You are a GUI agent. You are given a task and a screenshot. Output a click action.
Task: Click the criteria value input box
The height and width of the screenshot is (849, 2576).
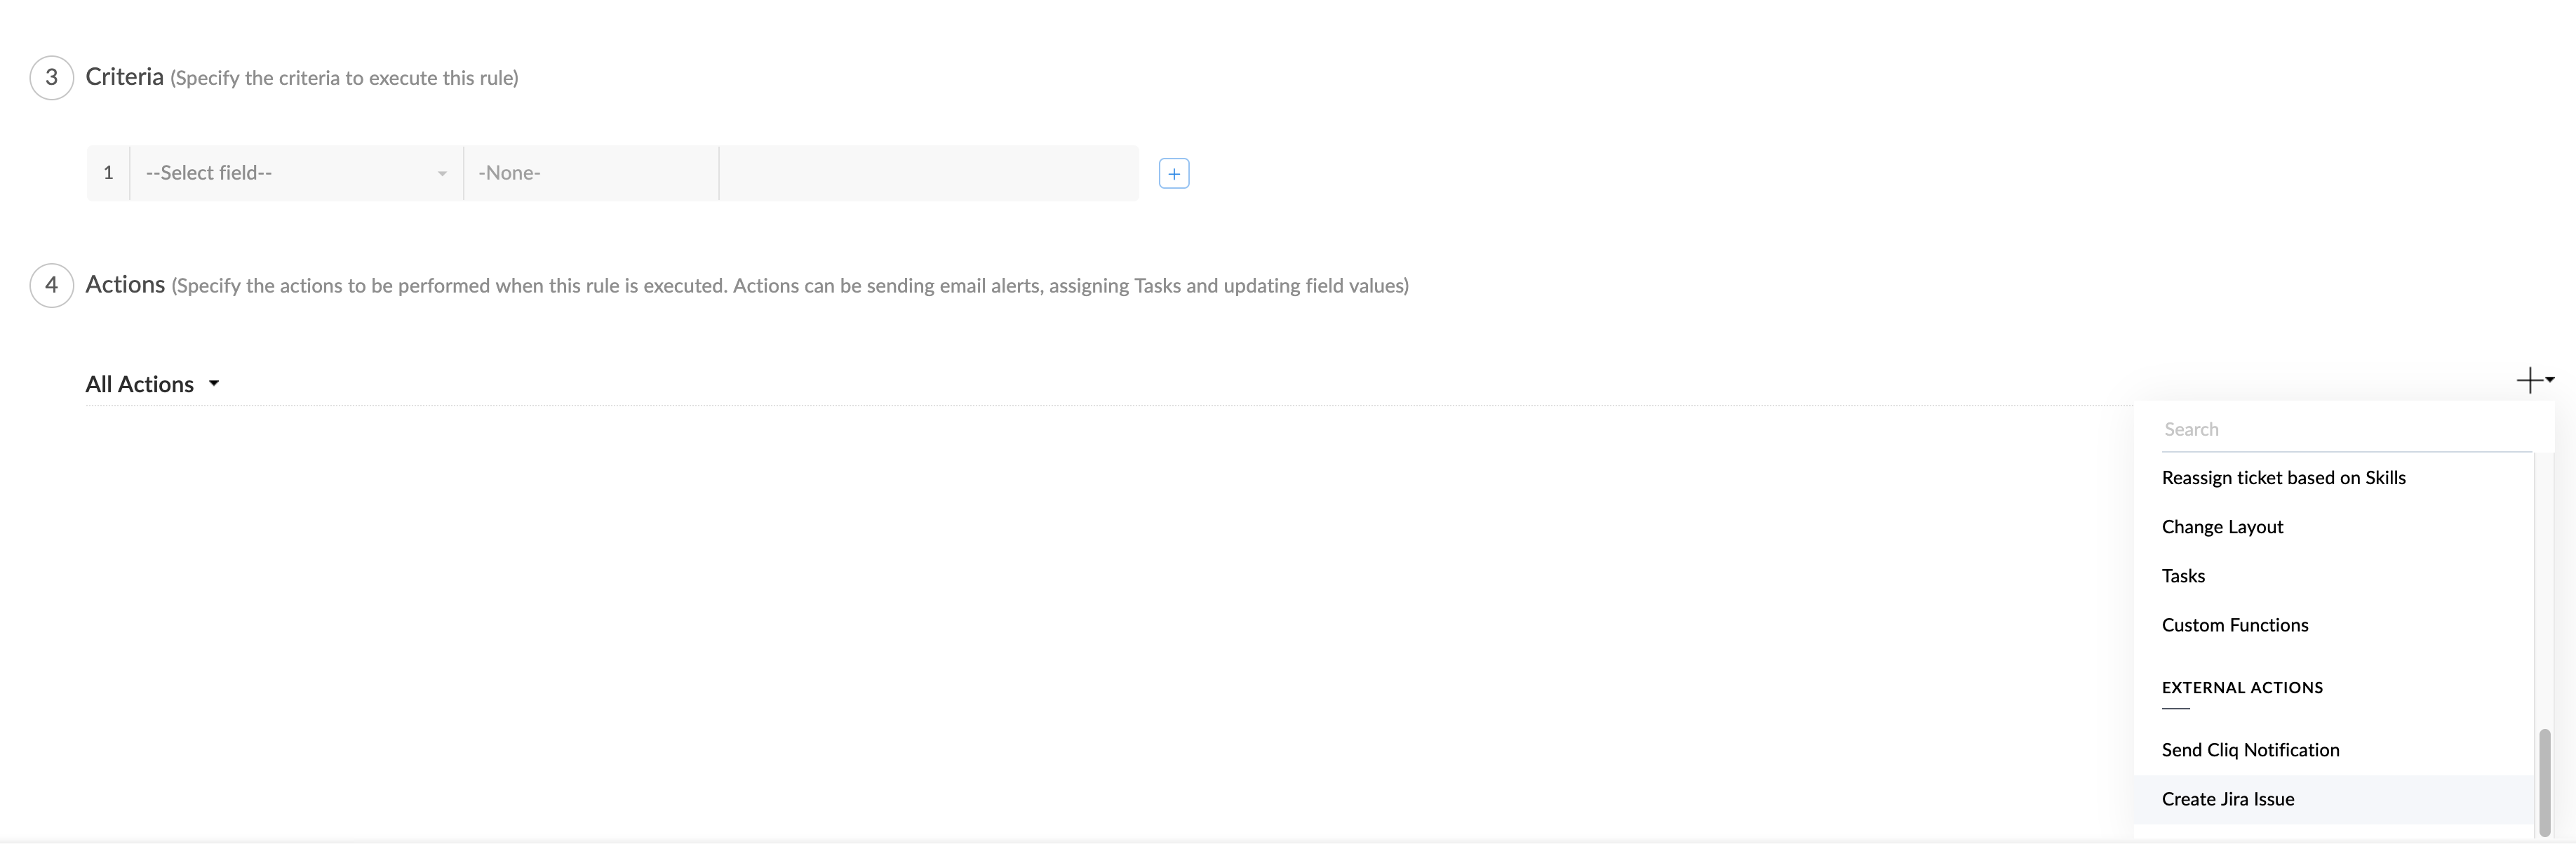click(928, 173)
